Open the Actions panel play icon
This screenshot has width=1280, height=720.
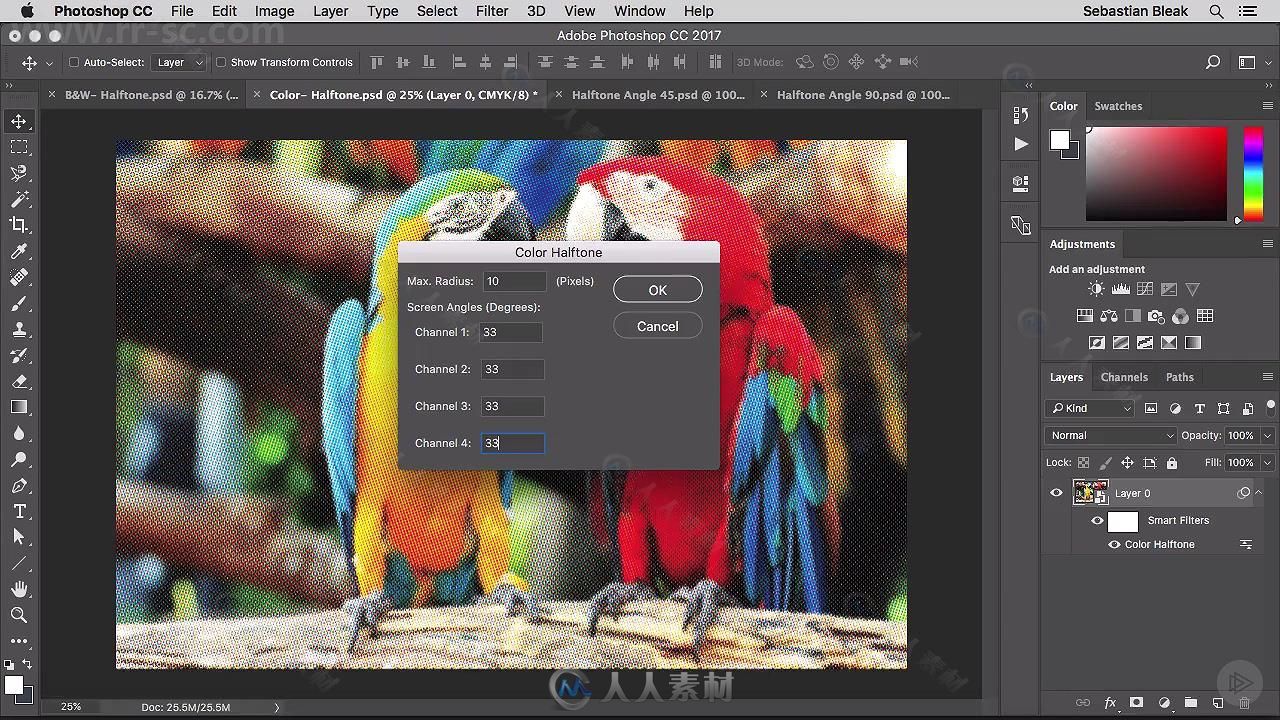(1020, 144)
